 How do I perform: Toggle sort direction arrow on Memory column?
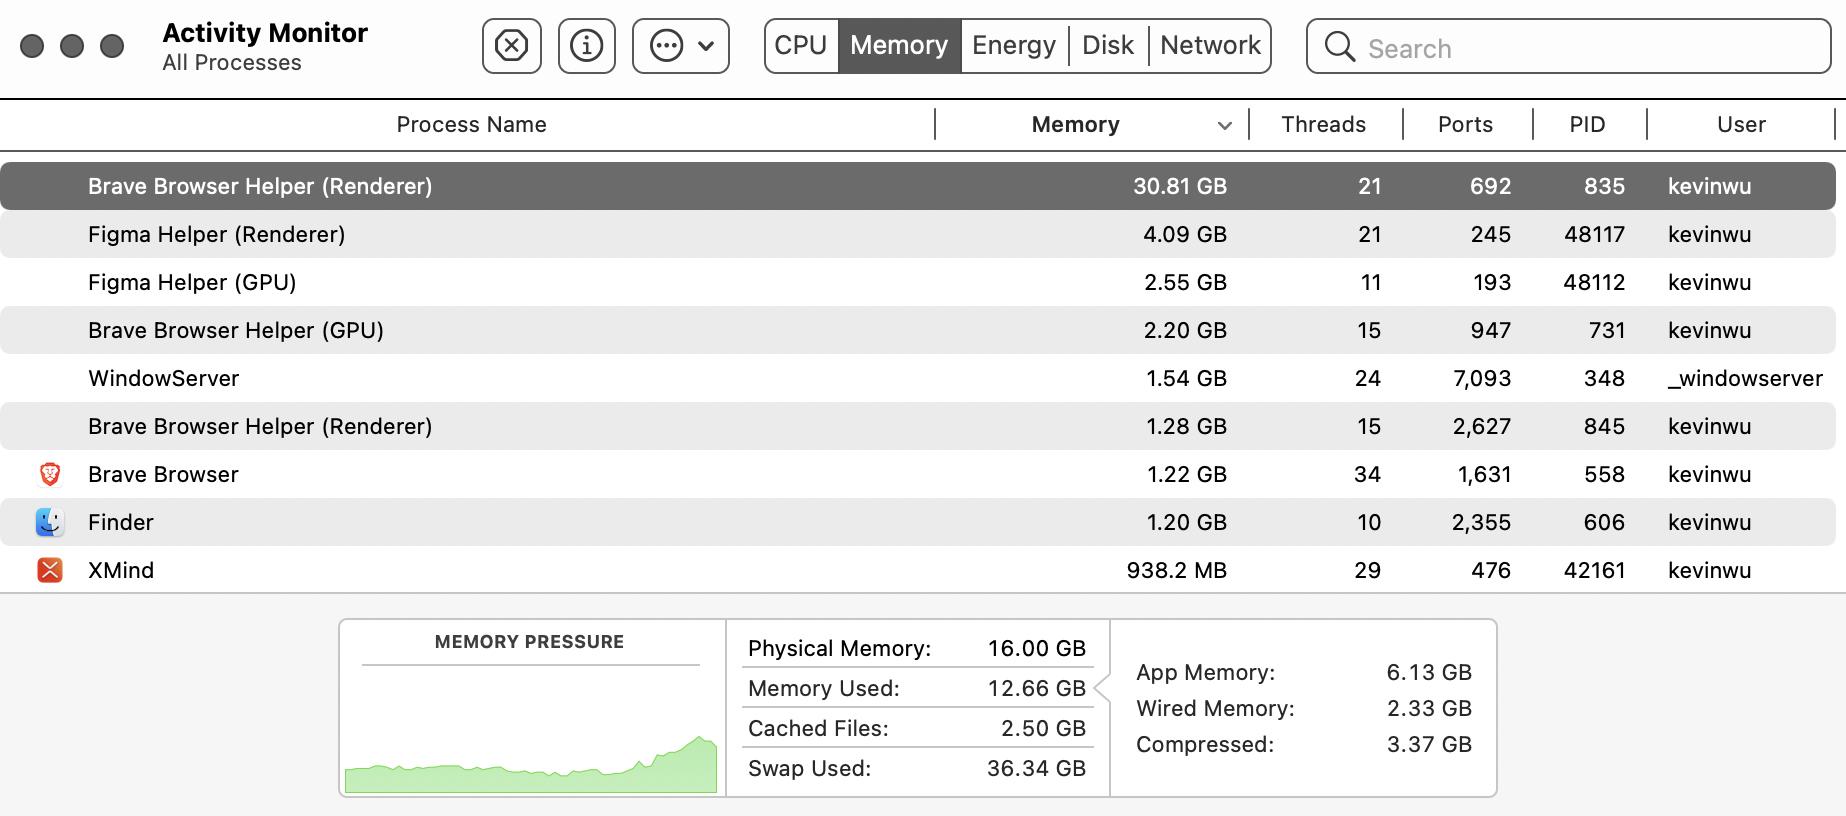tap(1224, 125)
